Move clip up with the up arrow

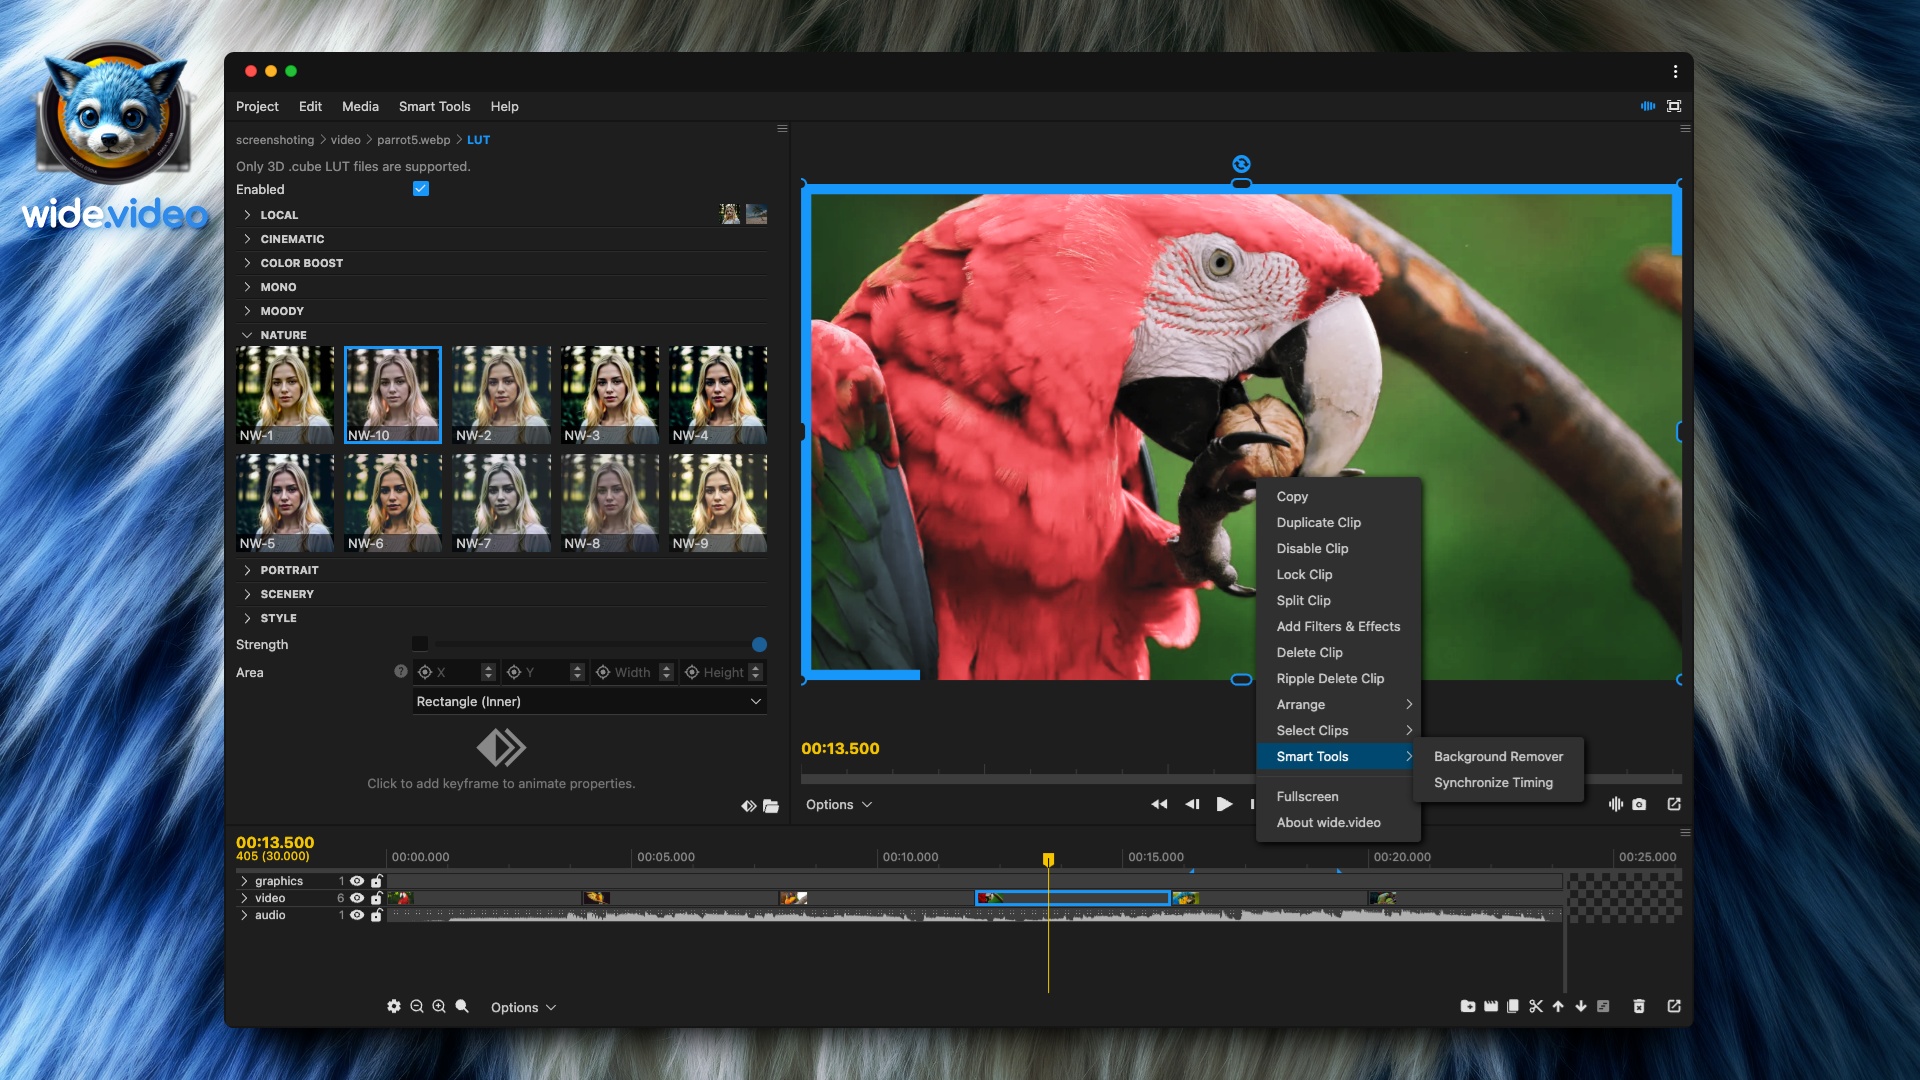(x=1558, y=1006)
